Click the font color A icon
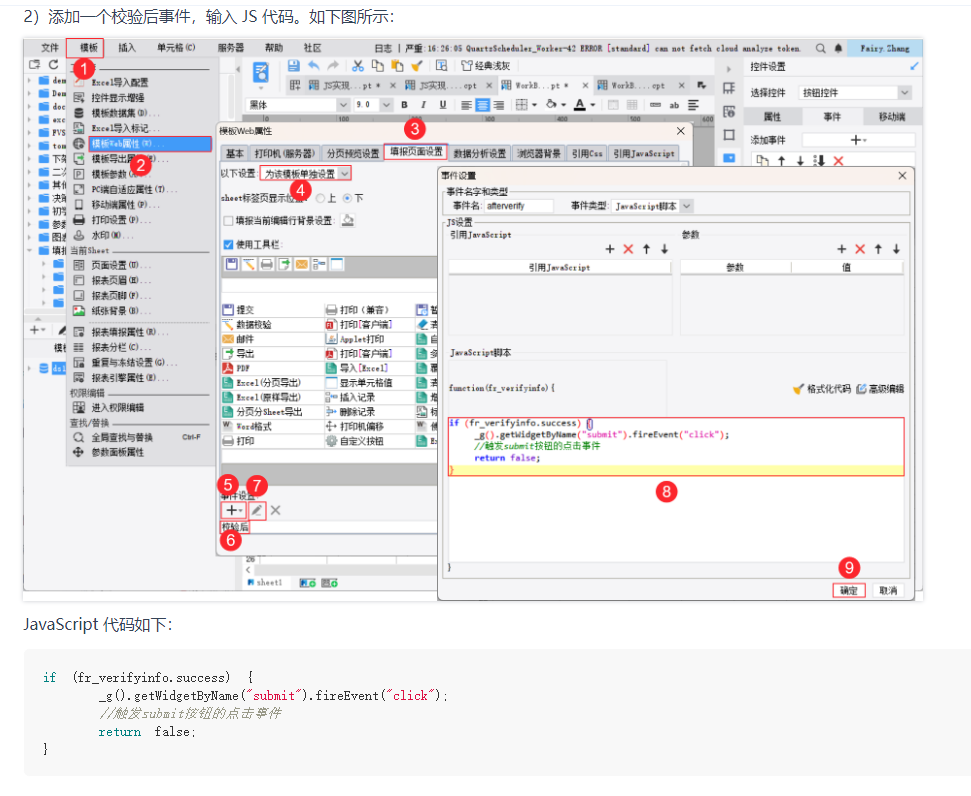The width and height of the screenshot is (971, 796). pos(579,105)
